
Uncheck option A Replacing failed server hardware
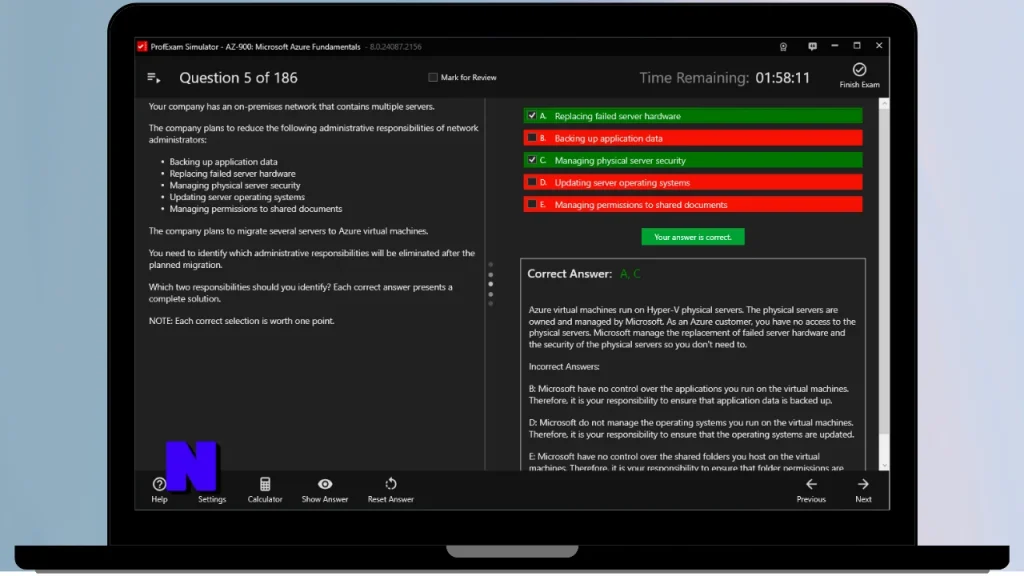click(x=532, y=116)
